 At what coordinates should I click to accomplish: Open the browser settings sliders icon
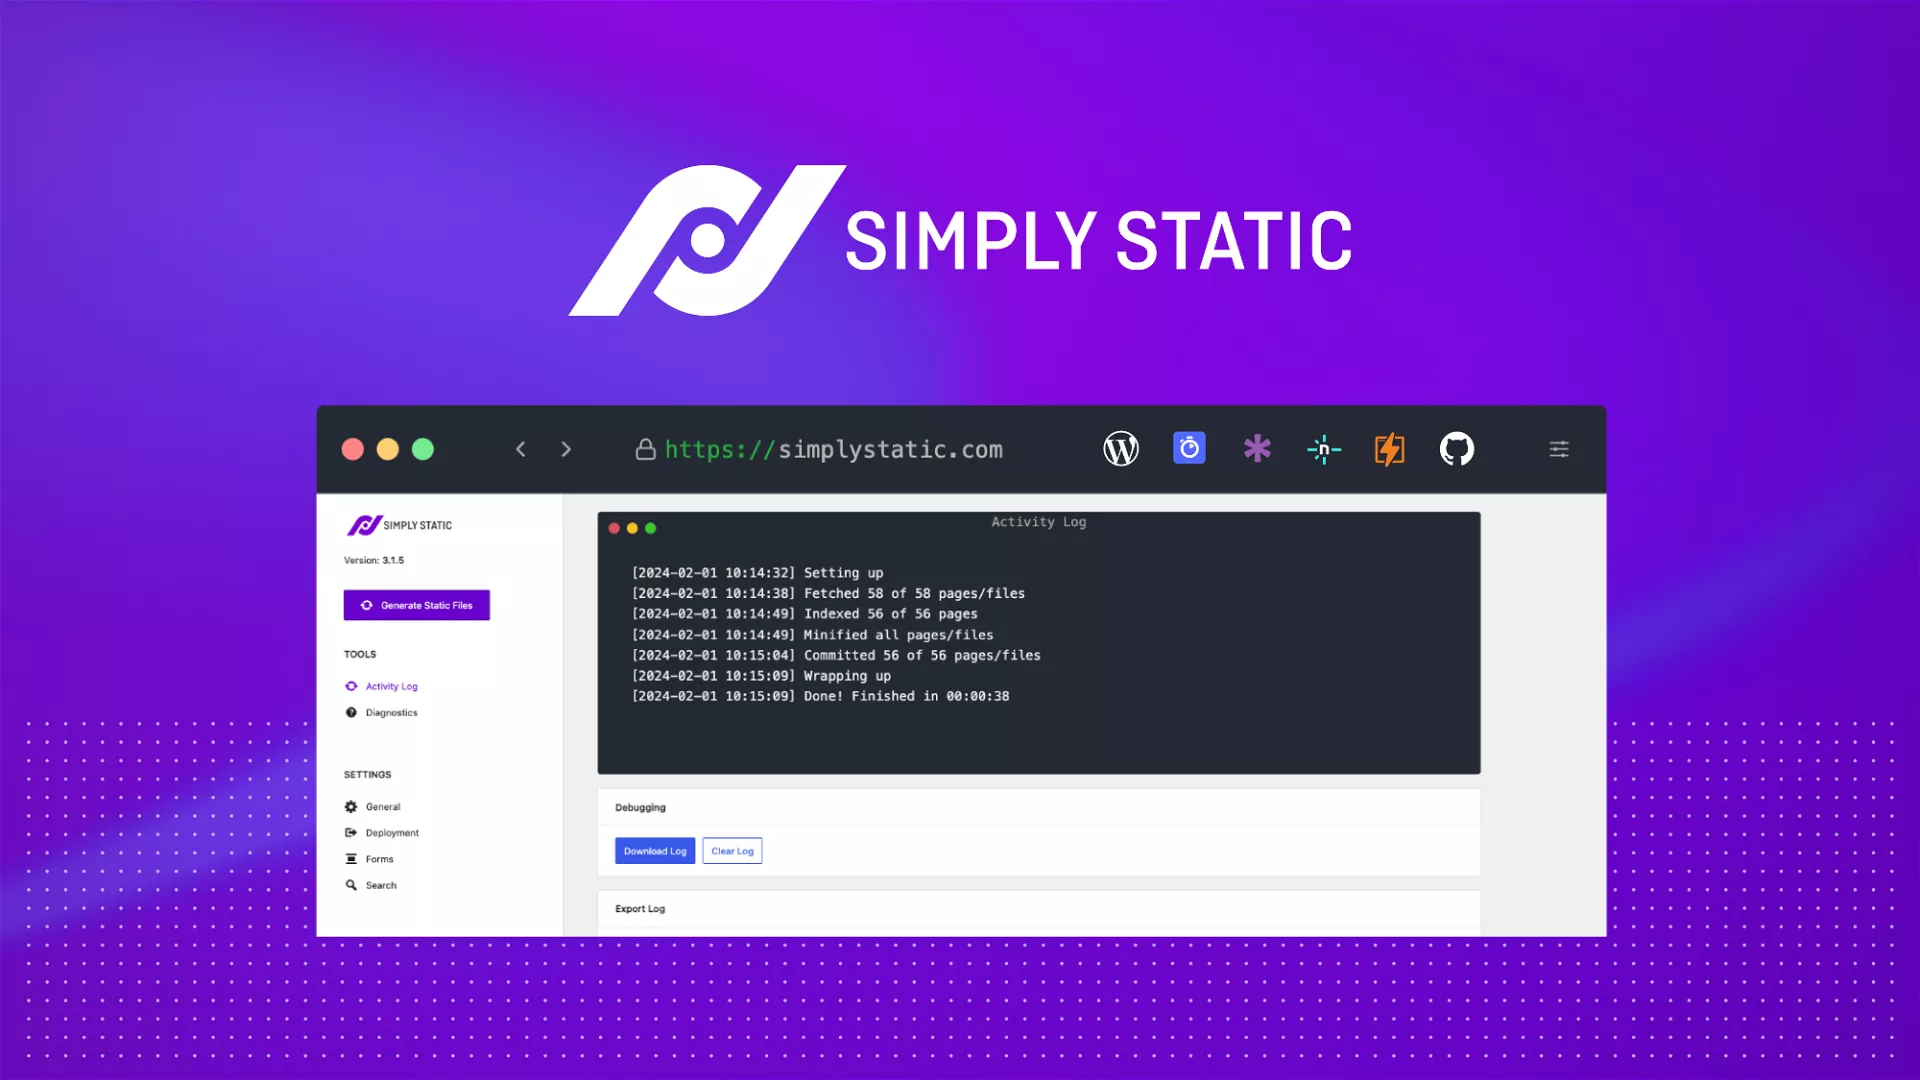pos(1559,449)
